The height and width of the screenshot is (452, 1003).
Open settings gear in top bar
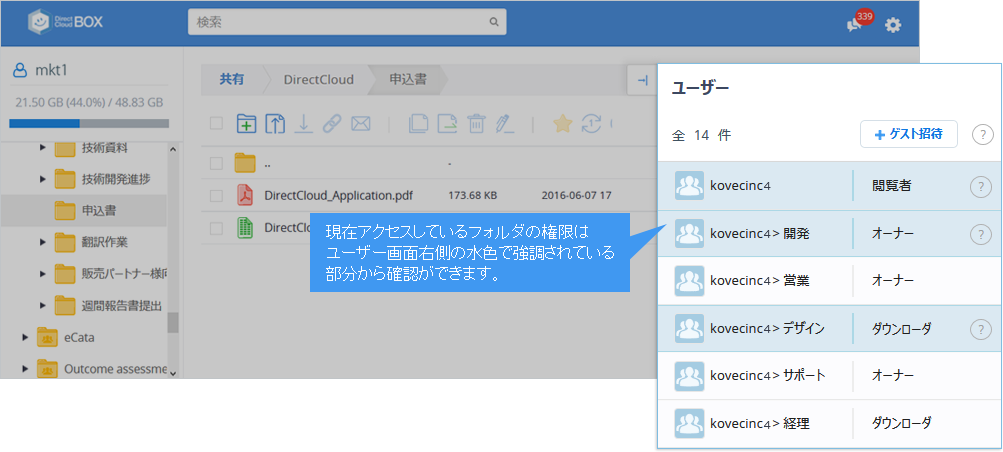tap(893, 24)
